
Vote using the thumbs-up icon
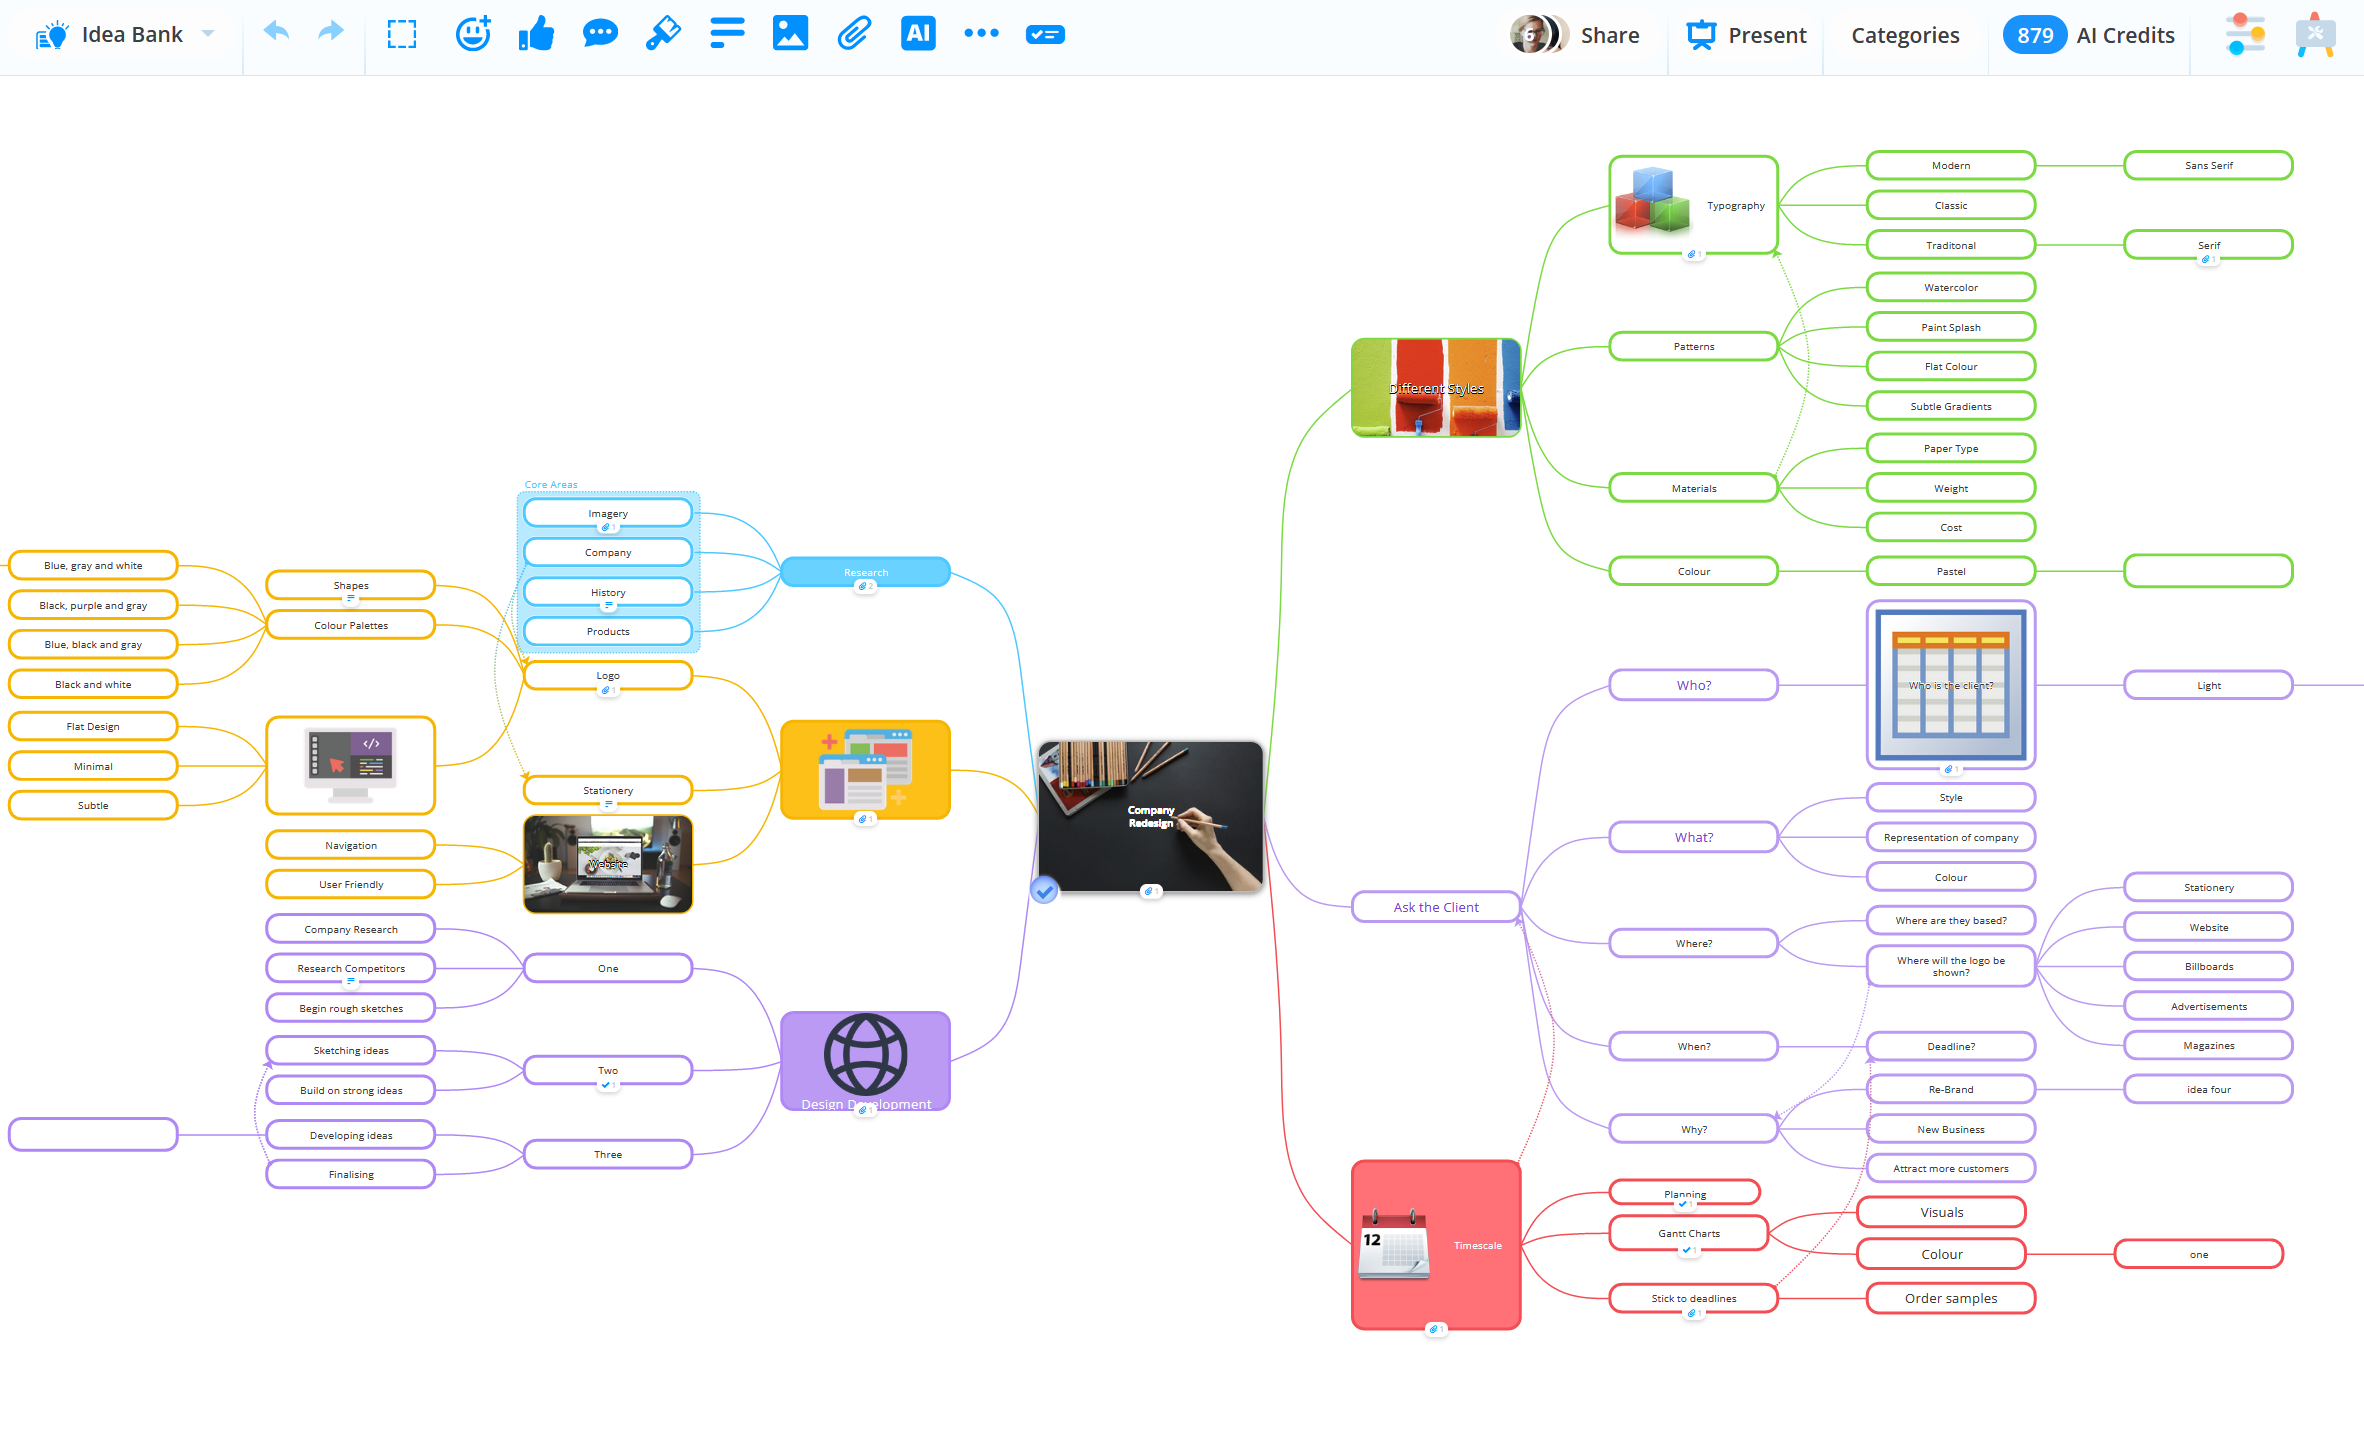537,33
